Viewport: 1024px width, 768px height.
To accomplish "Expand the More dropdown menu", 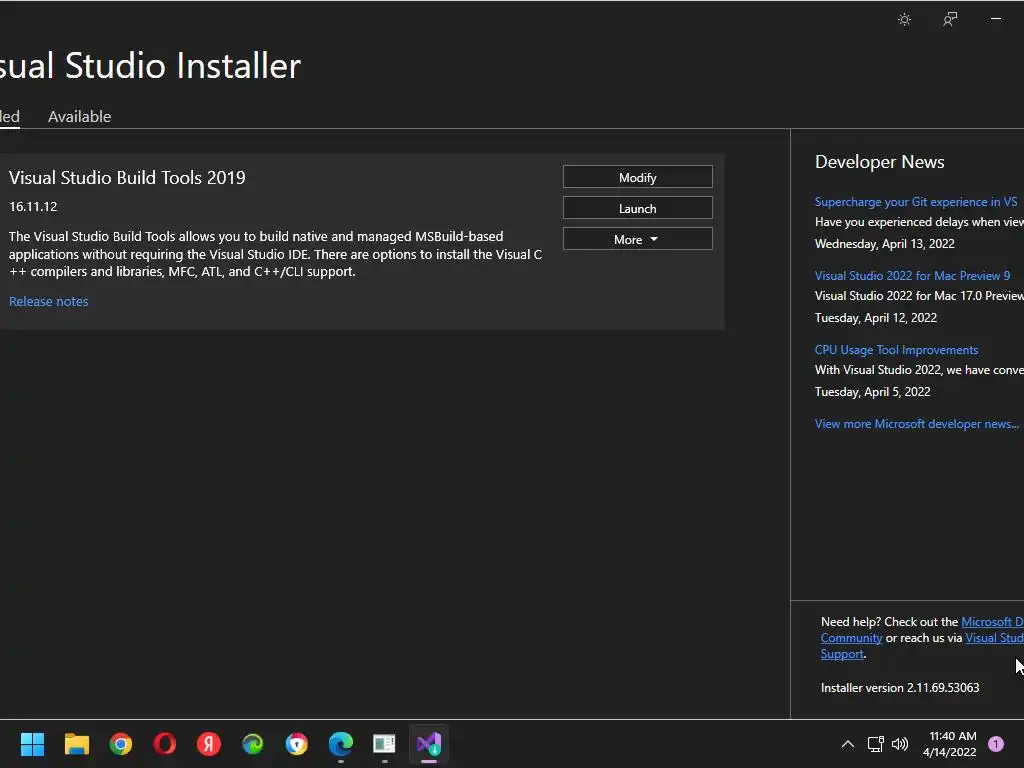I will coord(637,239).
